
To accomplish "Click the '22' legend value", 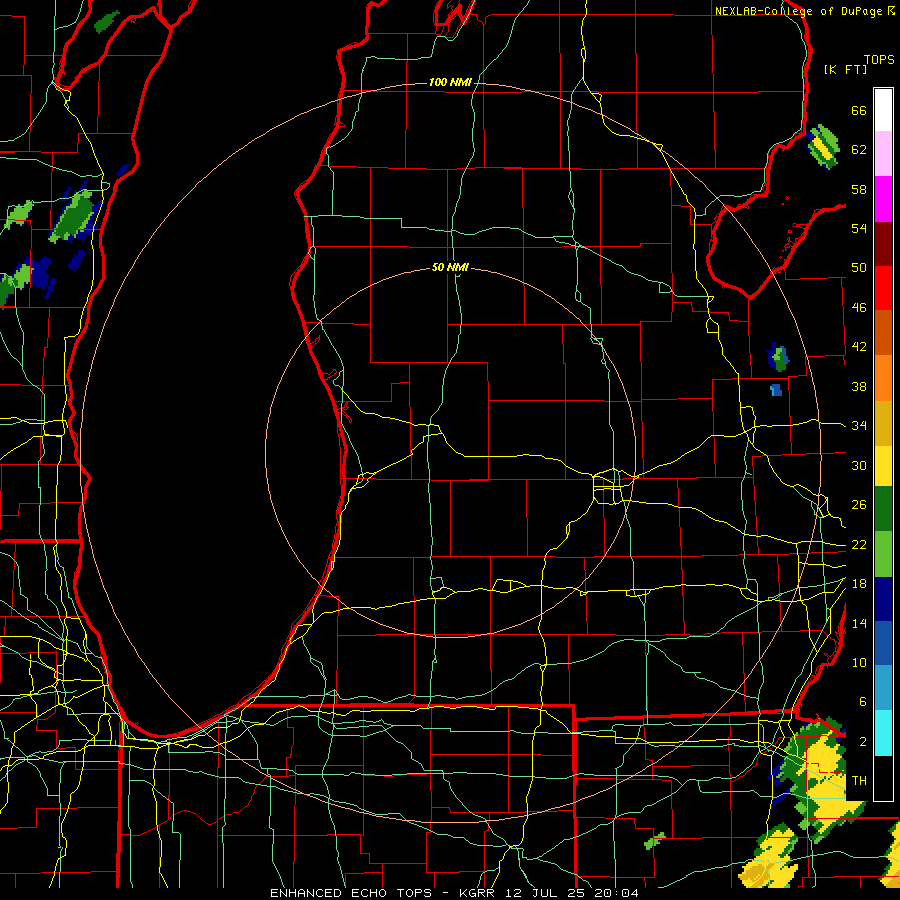I will coord(859,545).
